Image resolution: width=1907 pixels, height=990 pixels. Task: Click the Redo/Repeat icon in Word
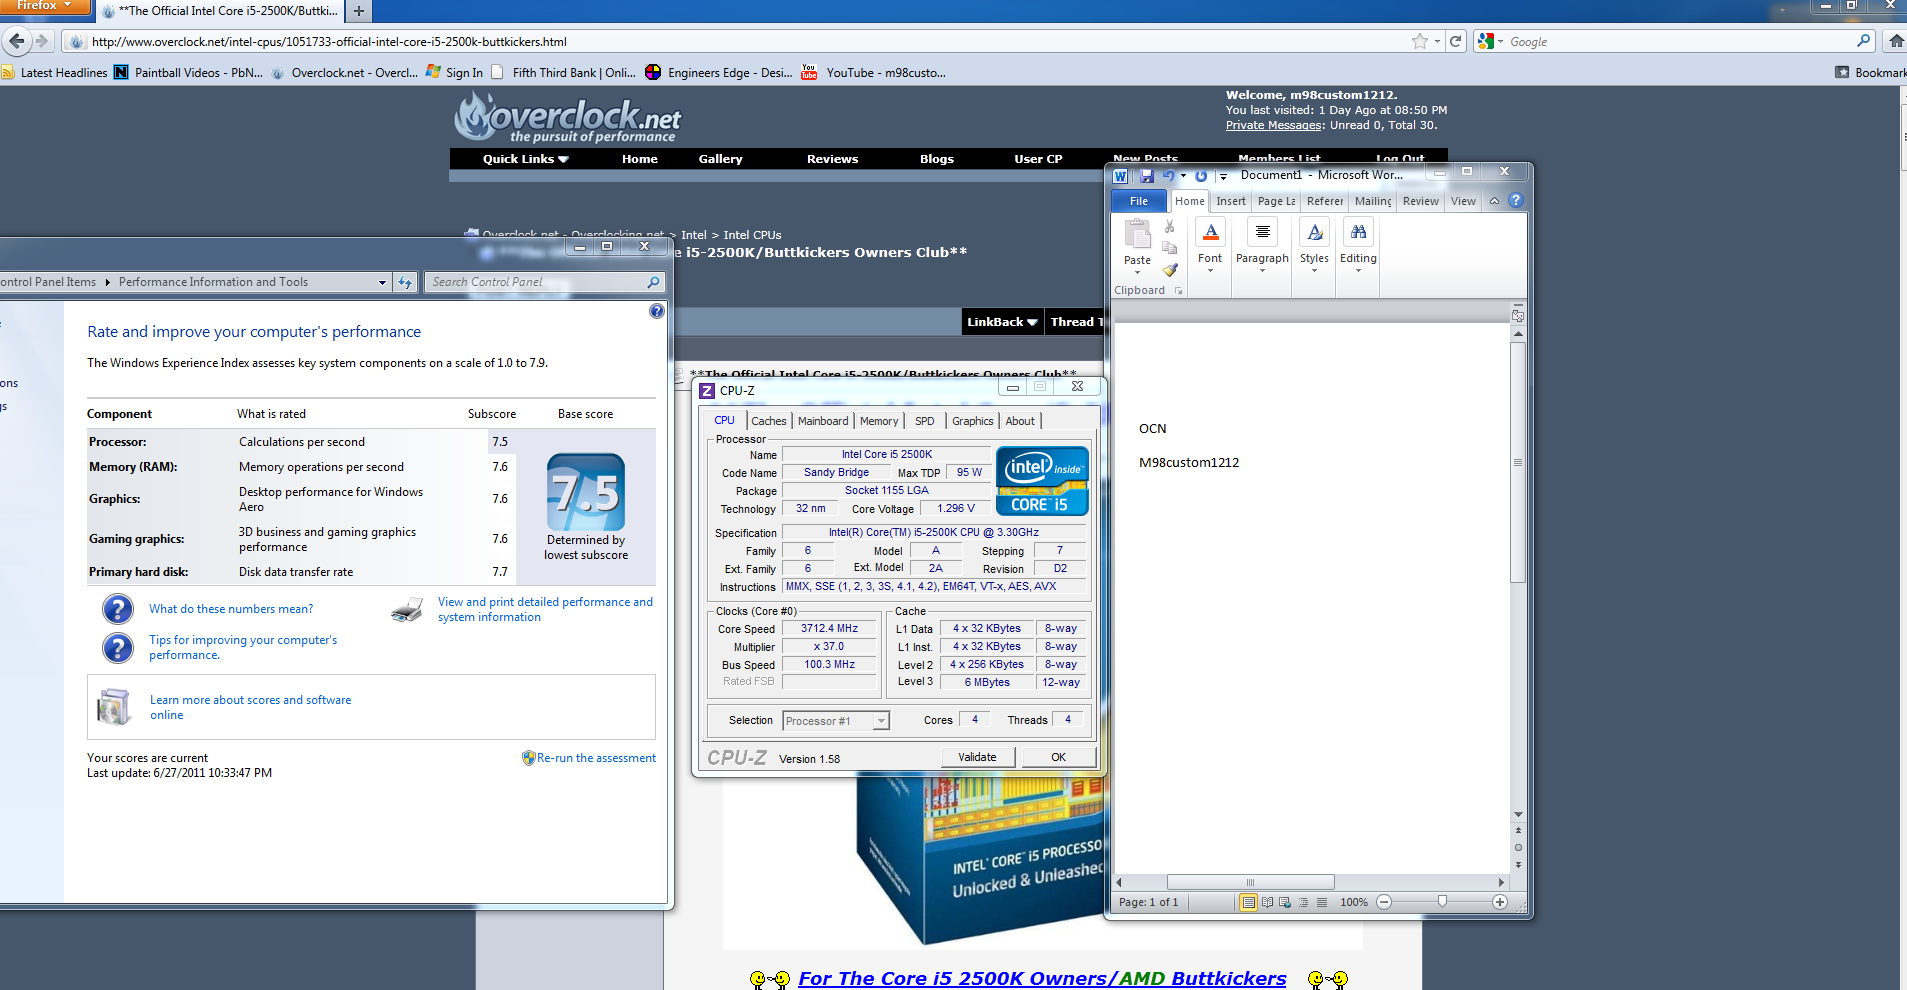pyautogui.click(x=1201, y=175)
